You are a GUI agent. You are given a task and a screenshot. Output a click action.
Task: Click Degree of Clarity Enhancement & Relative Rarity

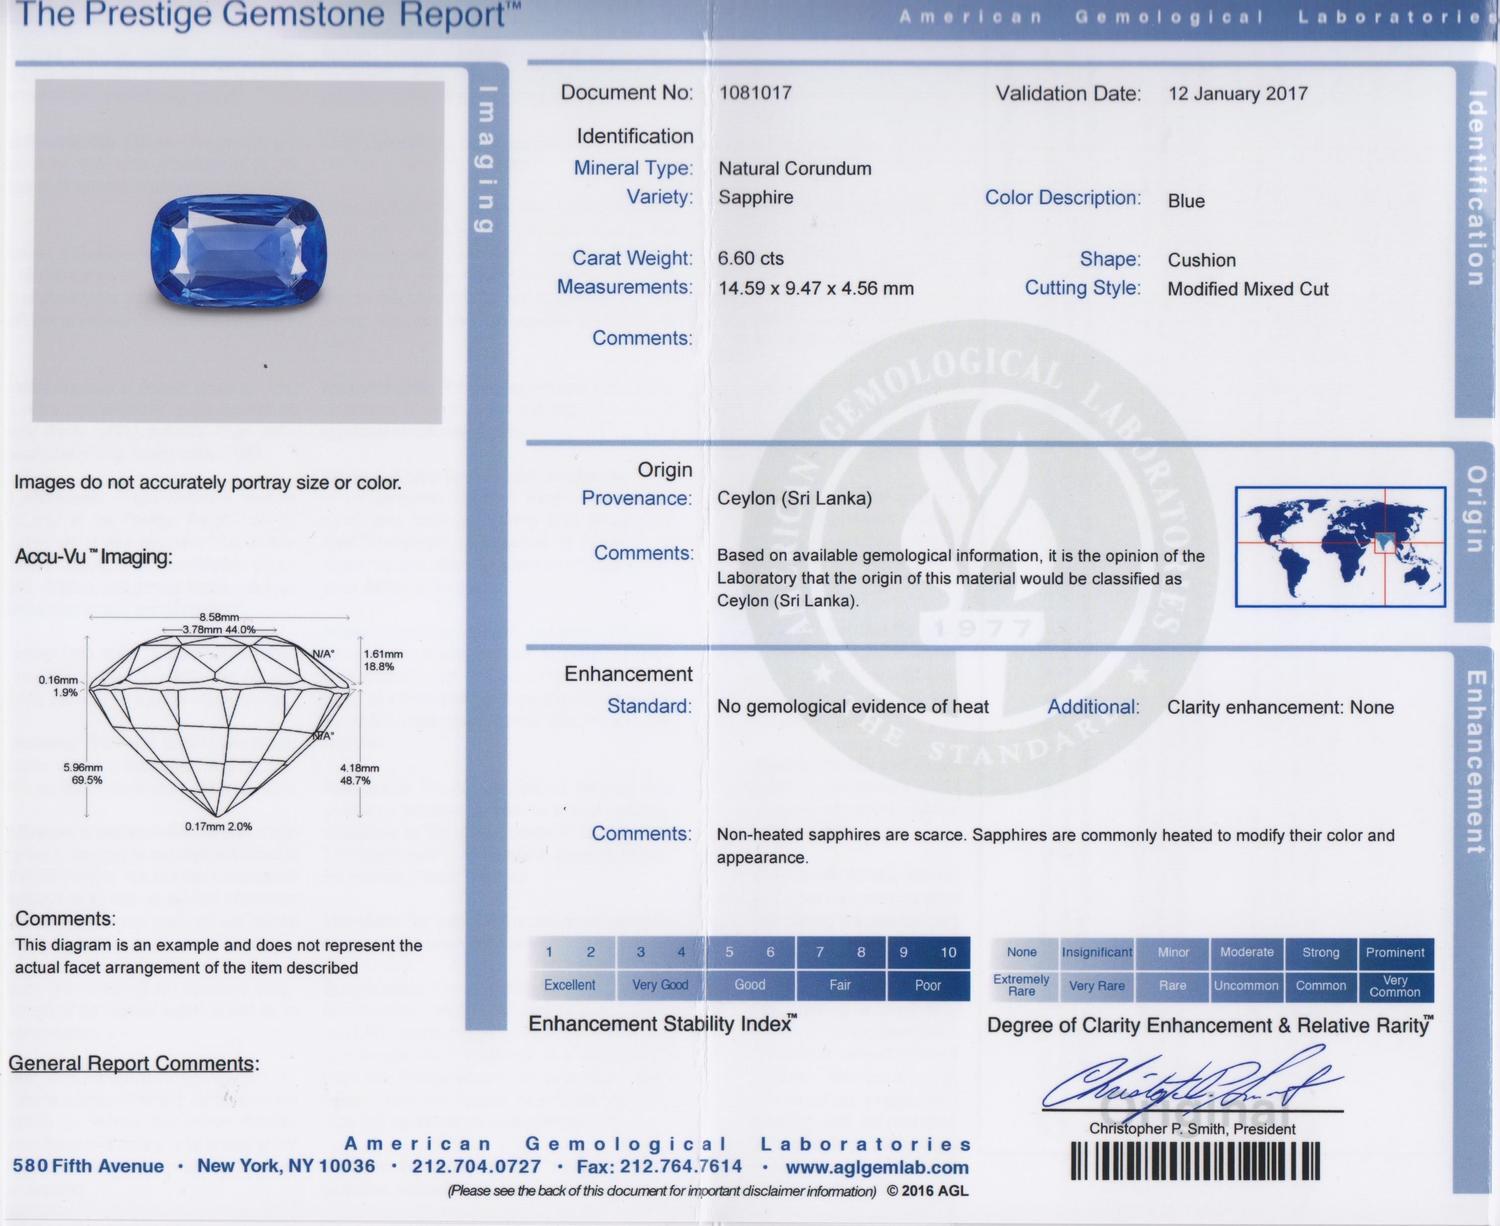tap(1210, 1025)
